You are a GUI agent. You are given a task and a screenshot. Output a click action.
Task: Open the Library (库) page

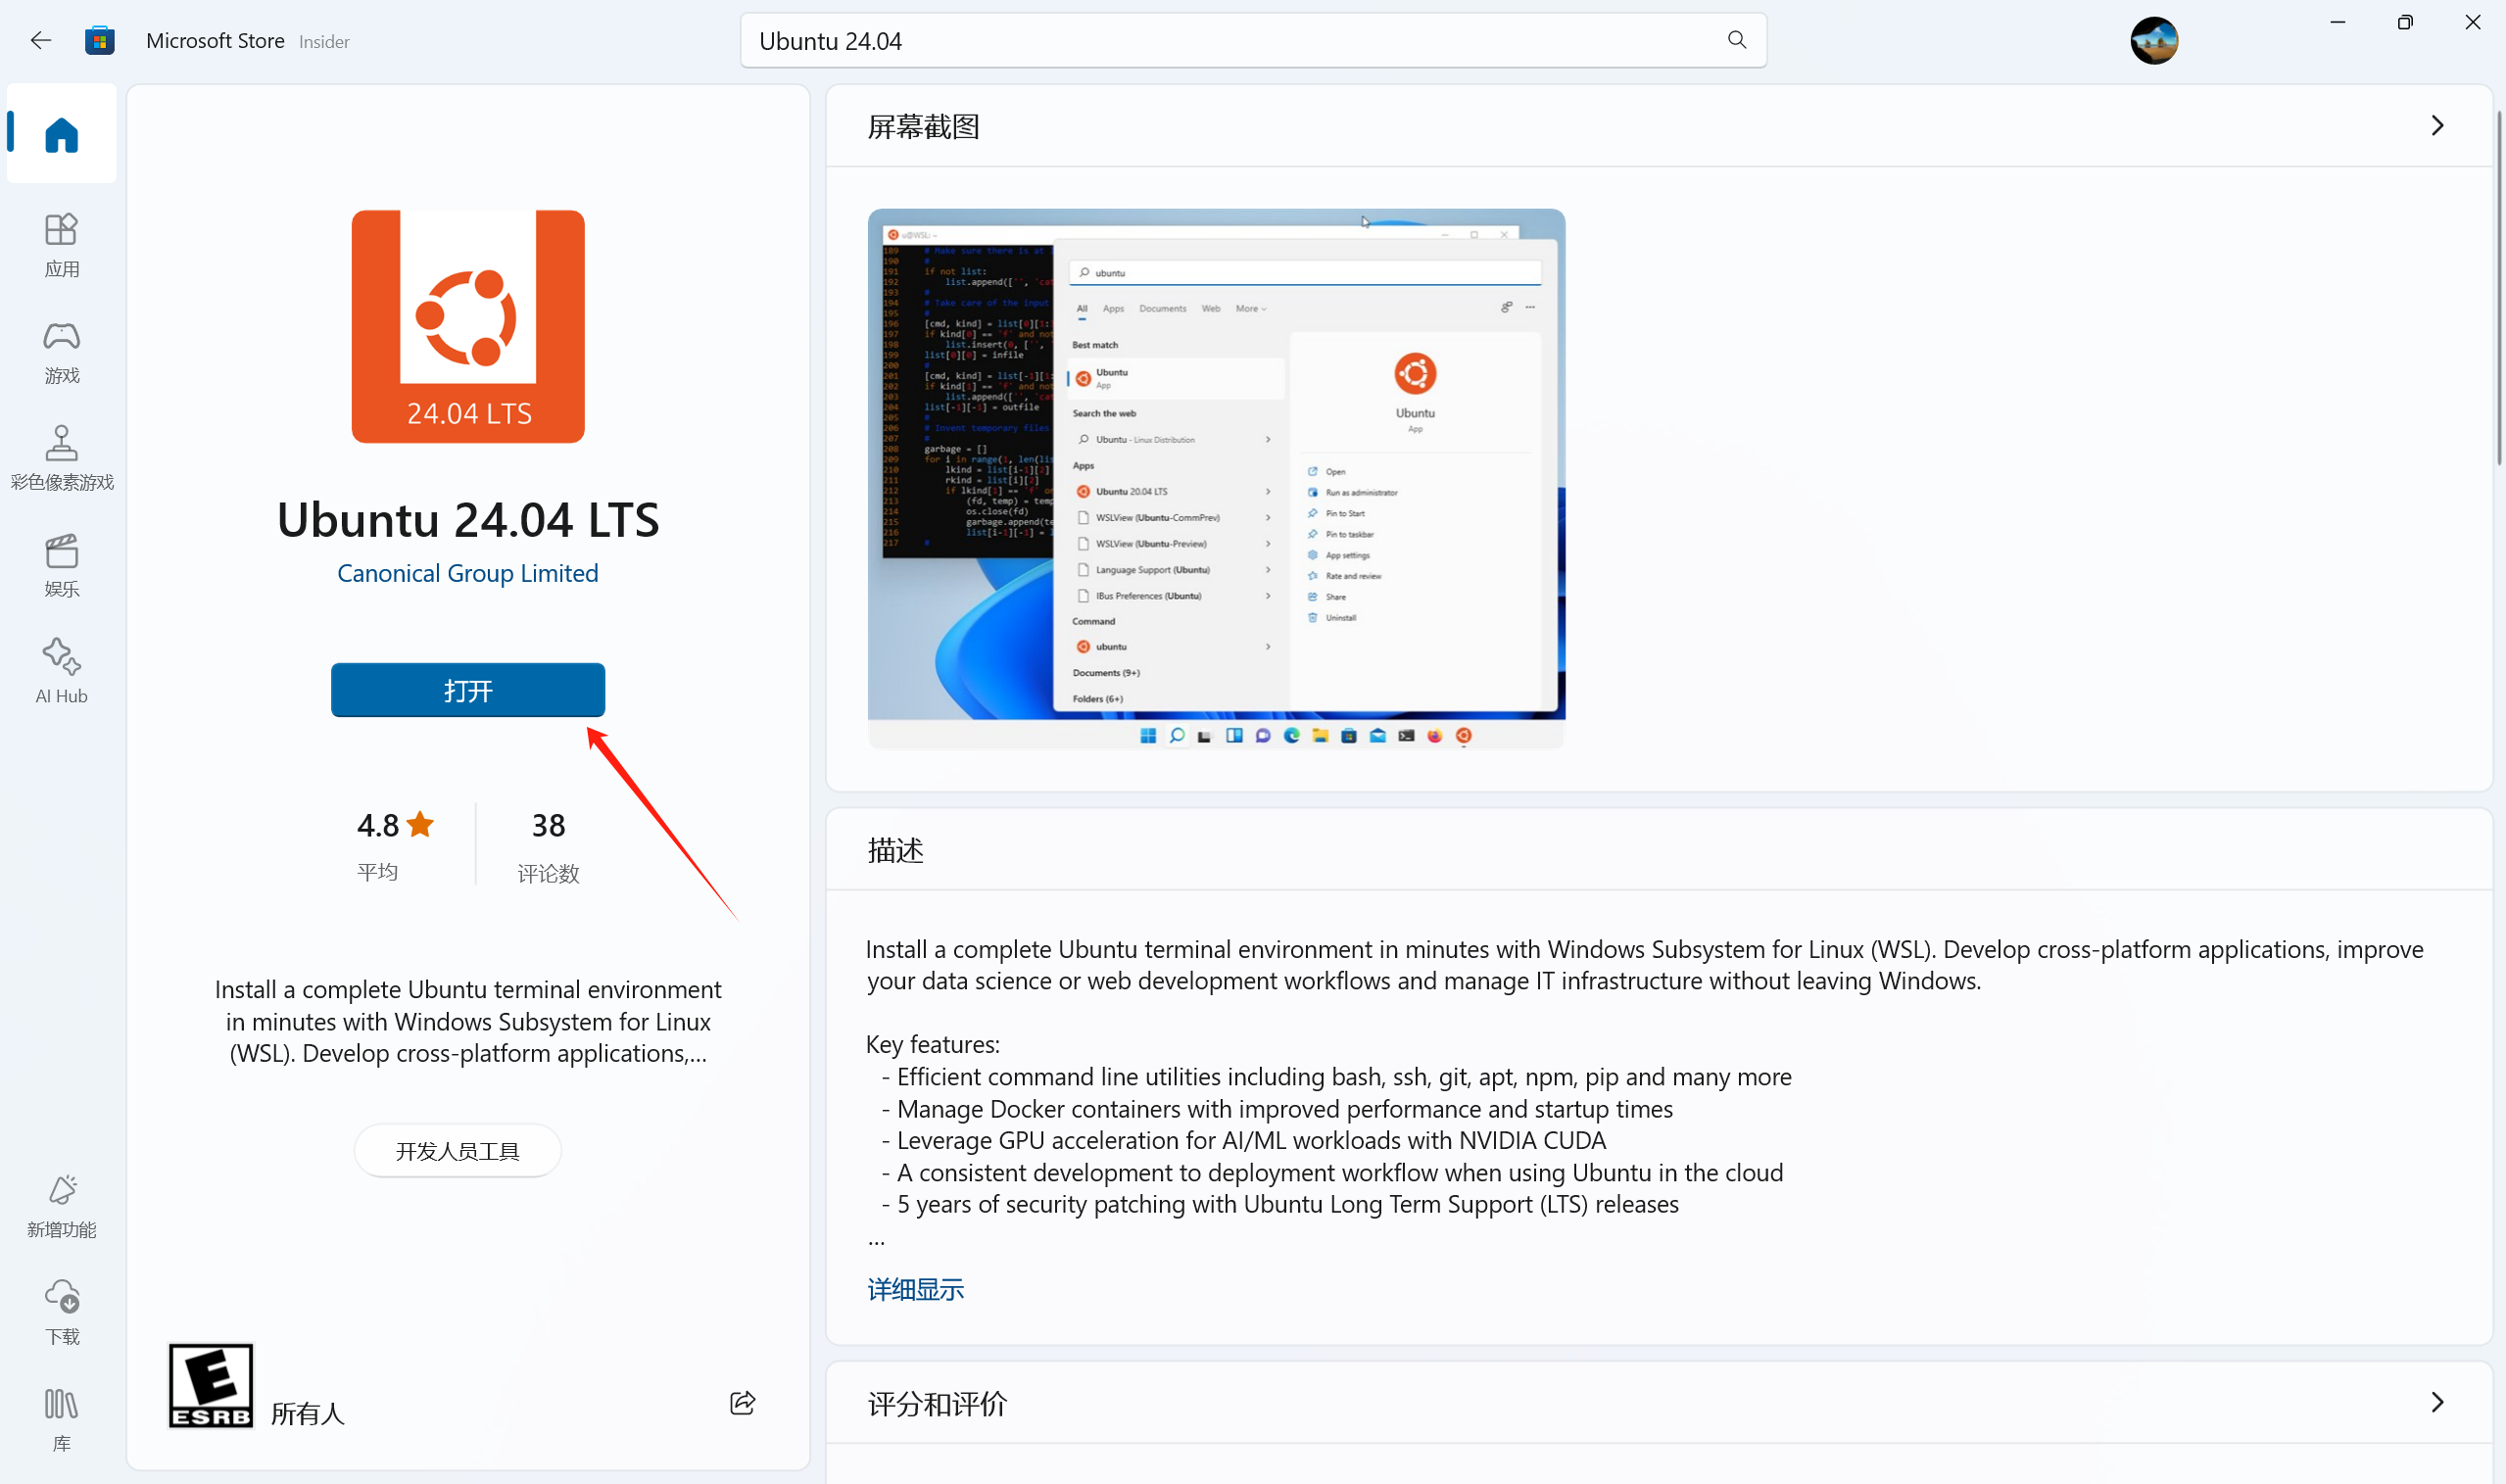tap(61, 1418)
